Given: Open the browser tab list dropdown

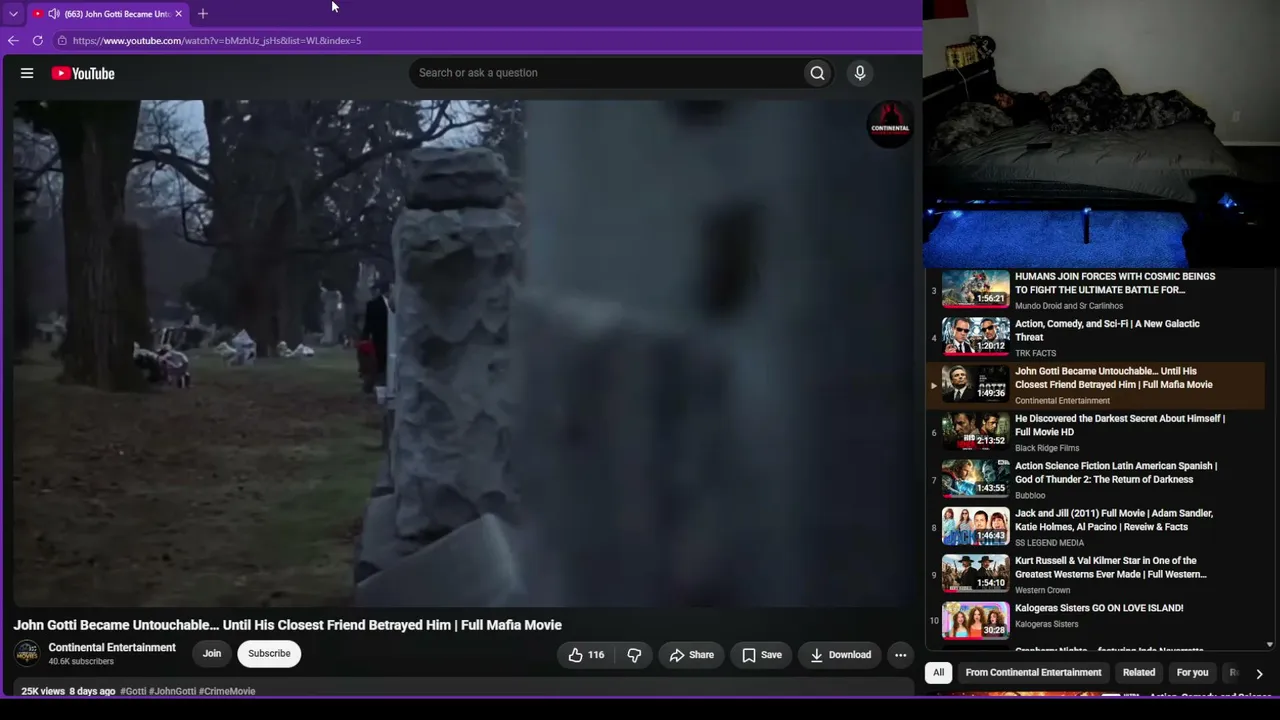Looking at the screenshot, I should click(x=13, y=14).
